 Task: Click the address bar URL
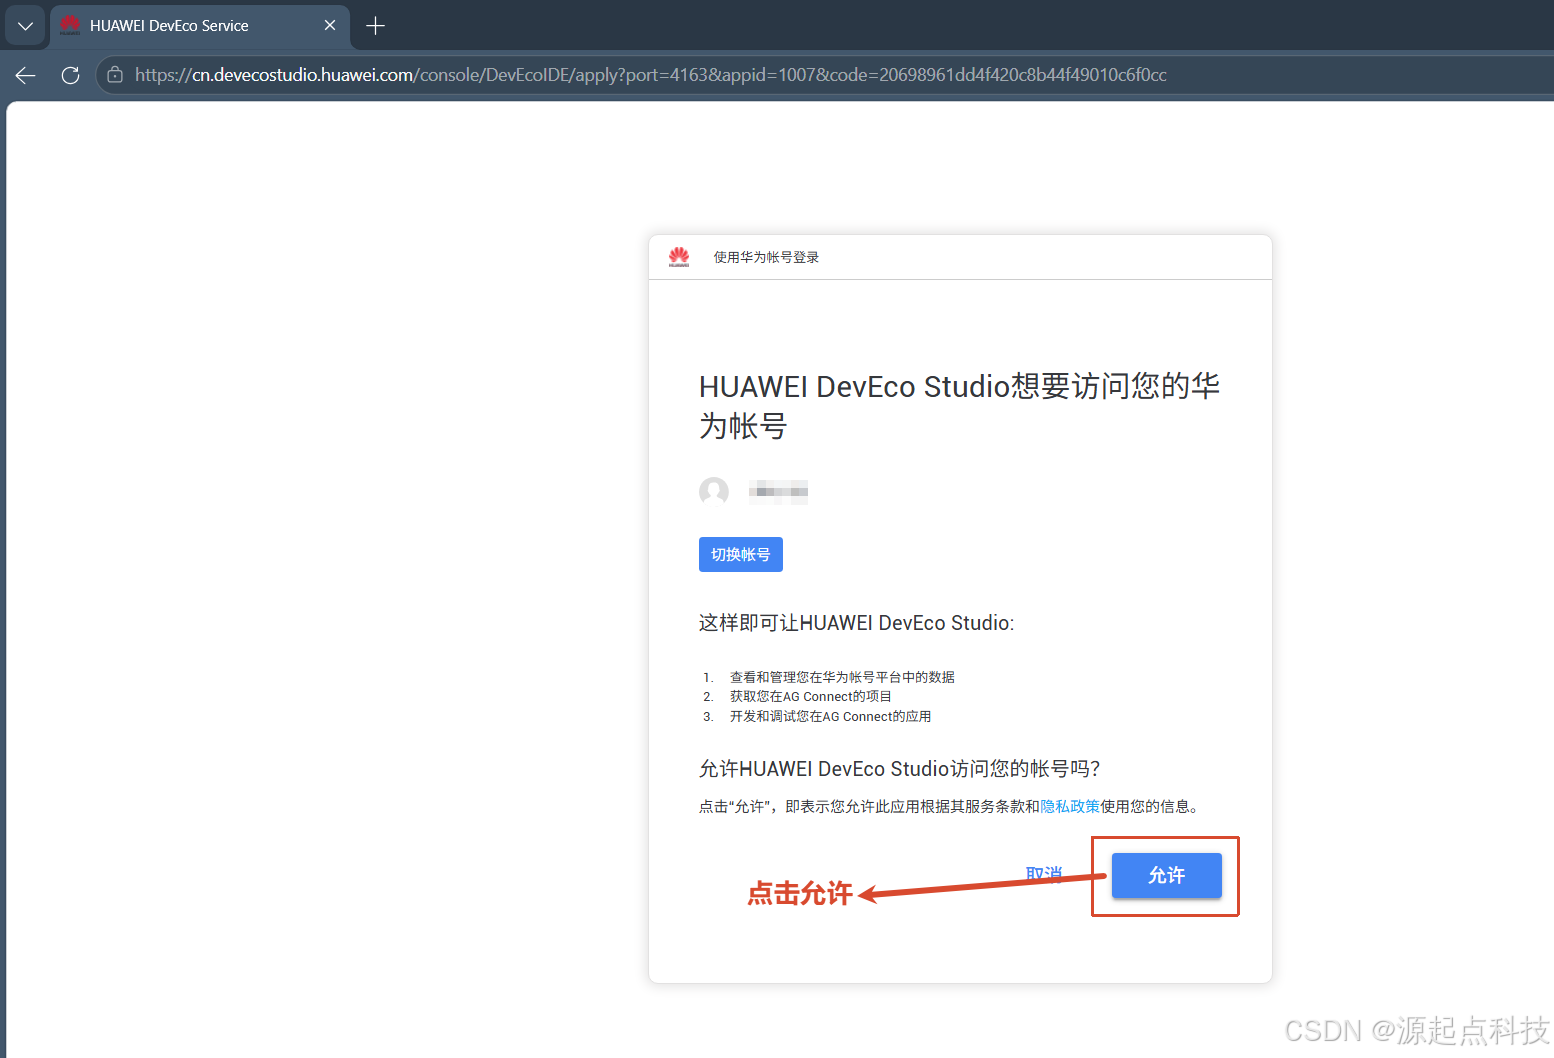coord(650,75)
